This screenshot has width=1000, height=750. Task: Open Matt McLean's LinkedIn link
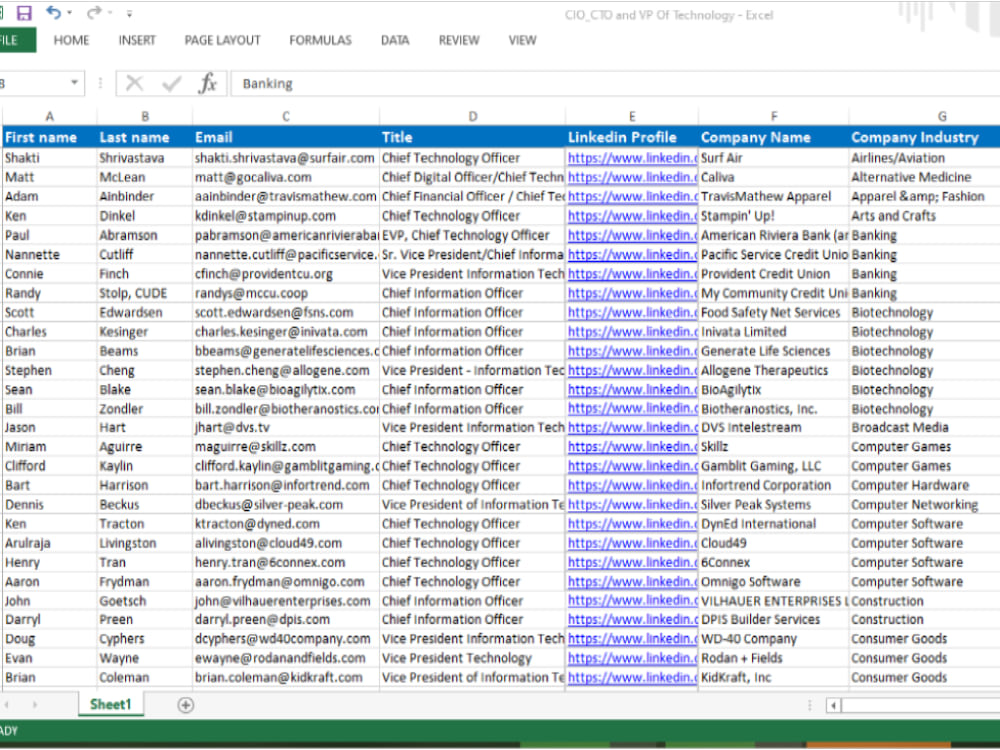tap(632, 177)
